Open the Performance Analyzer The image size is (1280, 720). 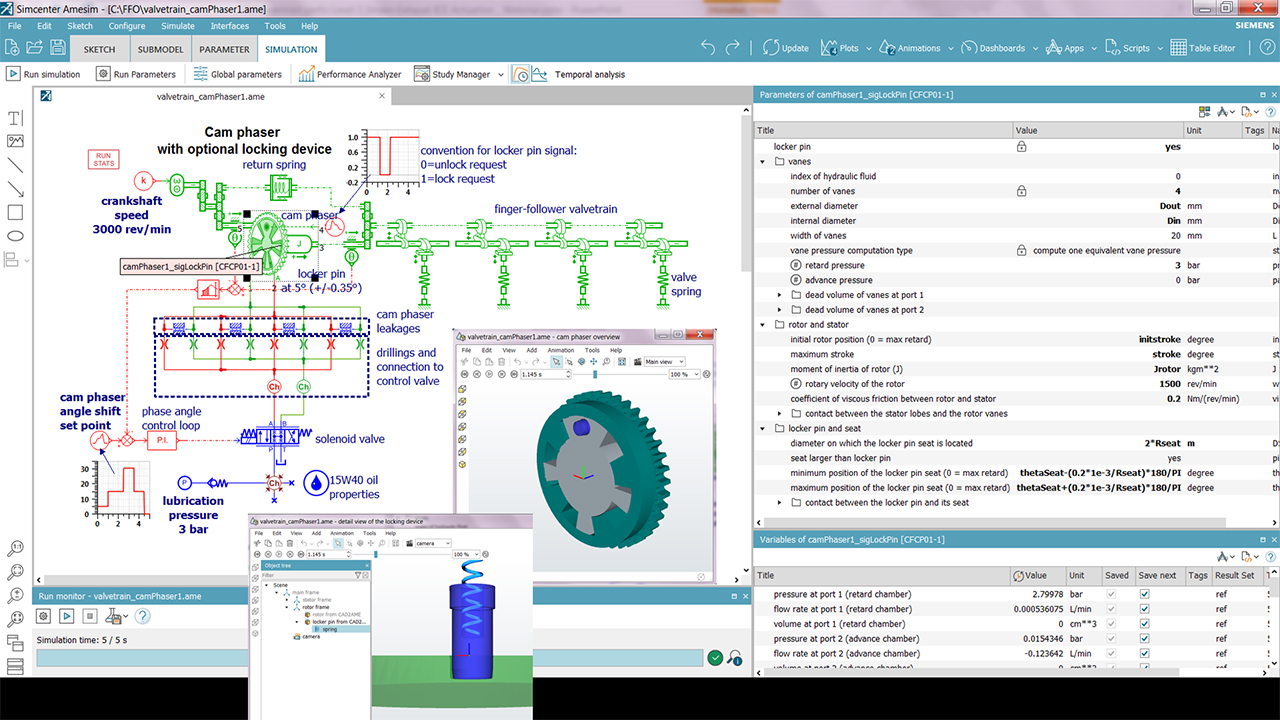point(350,74)
